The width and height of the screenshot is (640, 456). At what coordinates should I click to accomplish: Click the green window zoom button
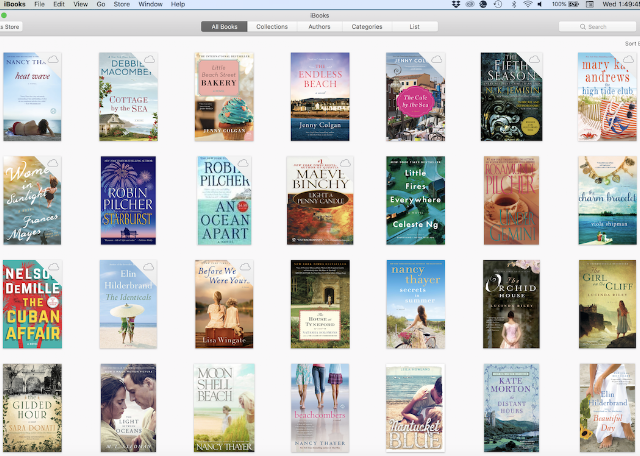click(4, 15)
